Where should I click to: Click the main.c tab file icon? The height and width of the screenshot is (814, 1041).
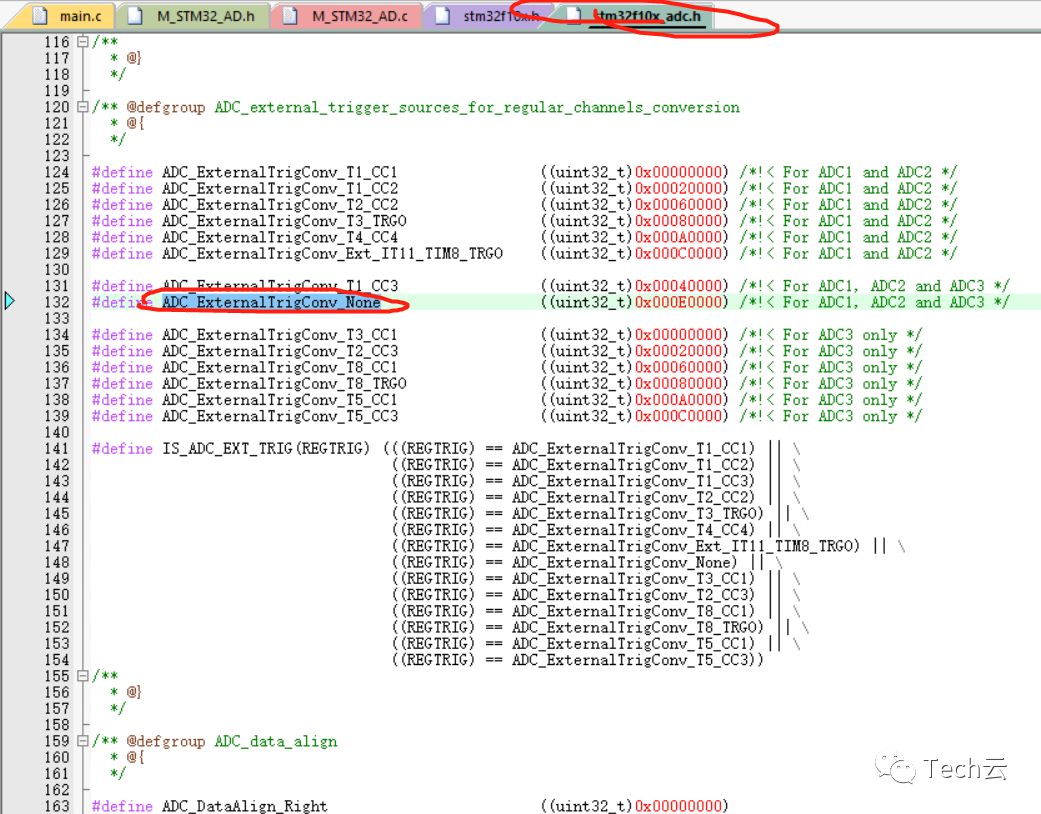pyautogui.click(x=40, y=16)
